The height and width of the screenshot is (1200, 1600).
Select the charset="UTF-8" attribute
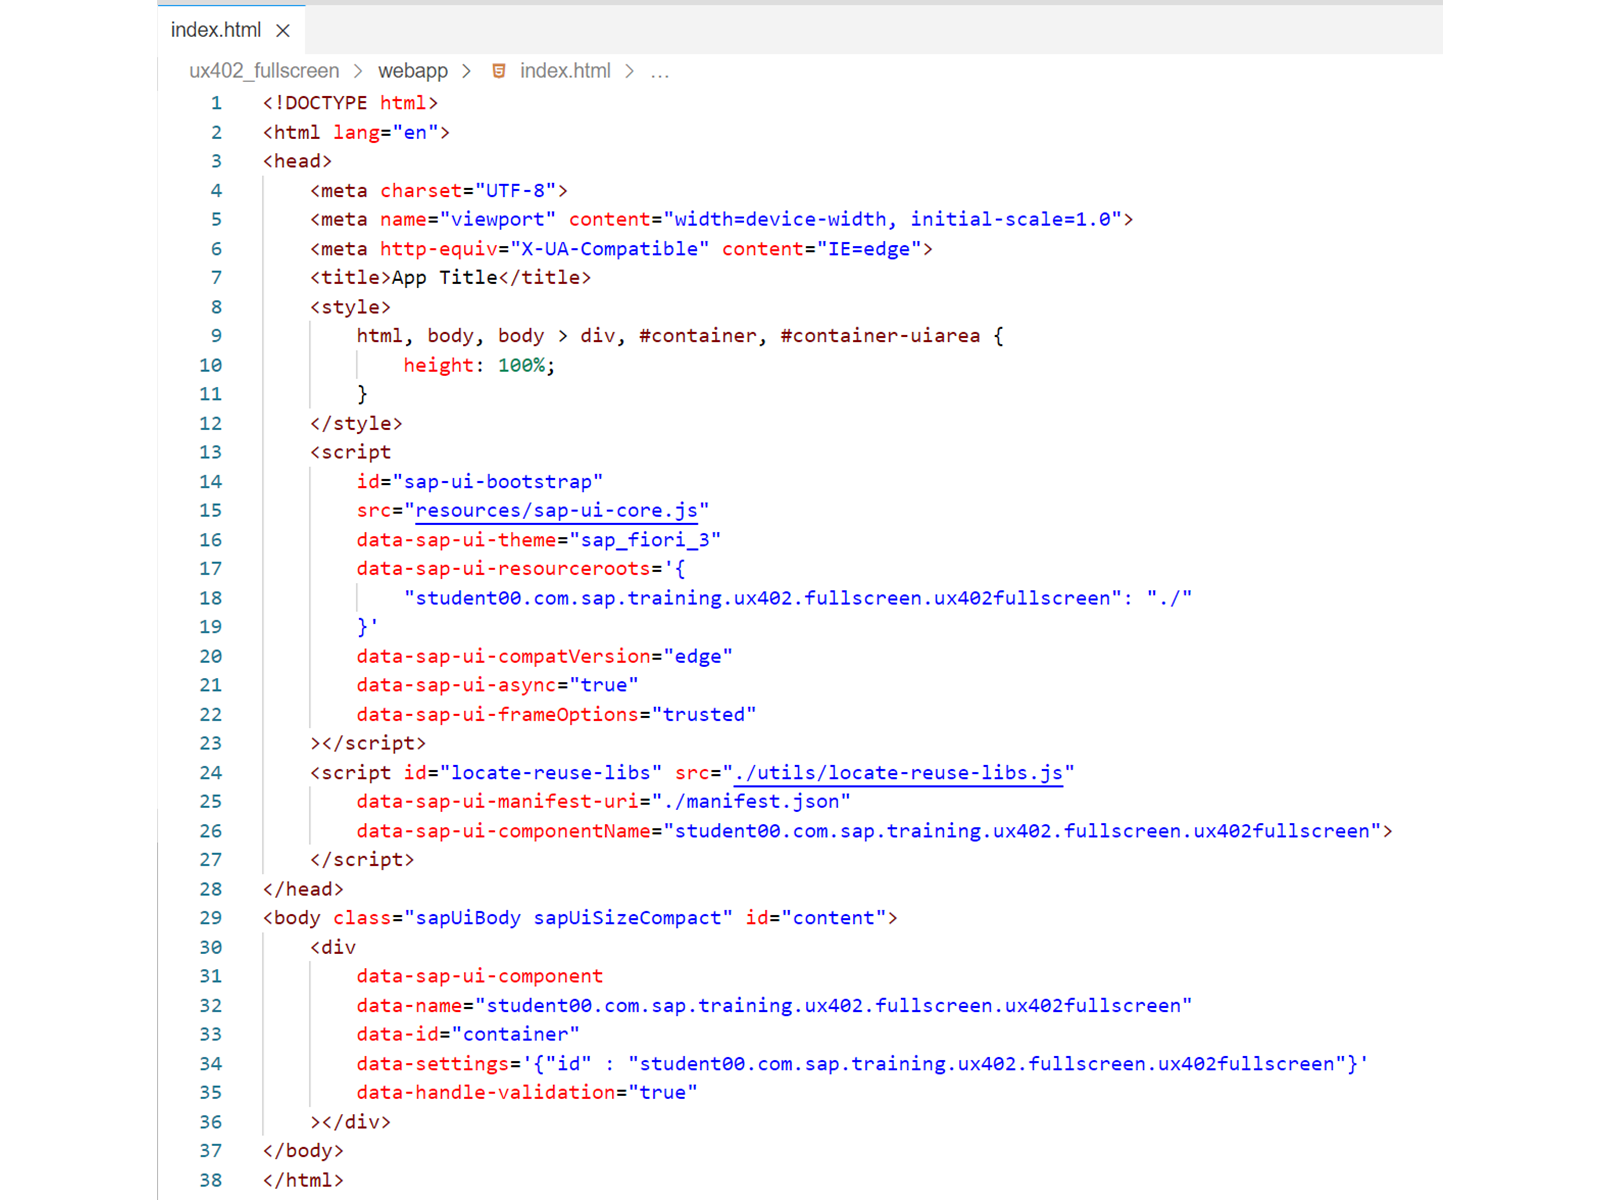click(x=468, y=190)
